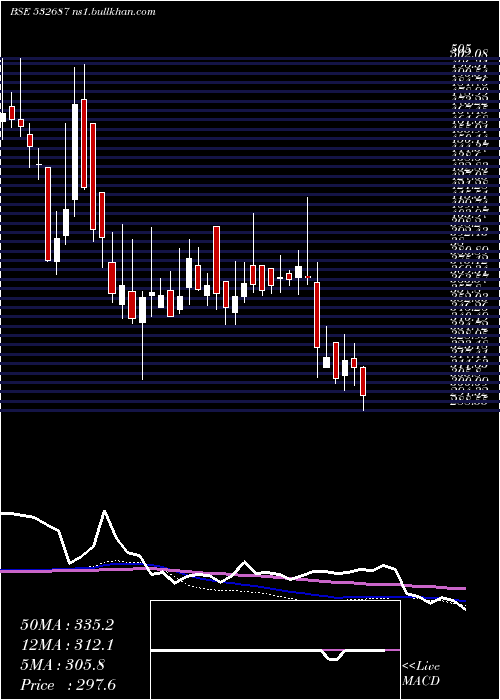The height and width of the screenshot is (700, 500).
Task: Click the <<Live MACD label
Action: coord(421,674)
